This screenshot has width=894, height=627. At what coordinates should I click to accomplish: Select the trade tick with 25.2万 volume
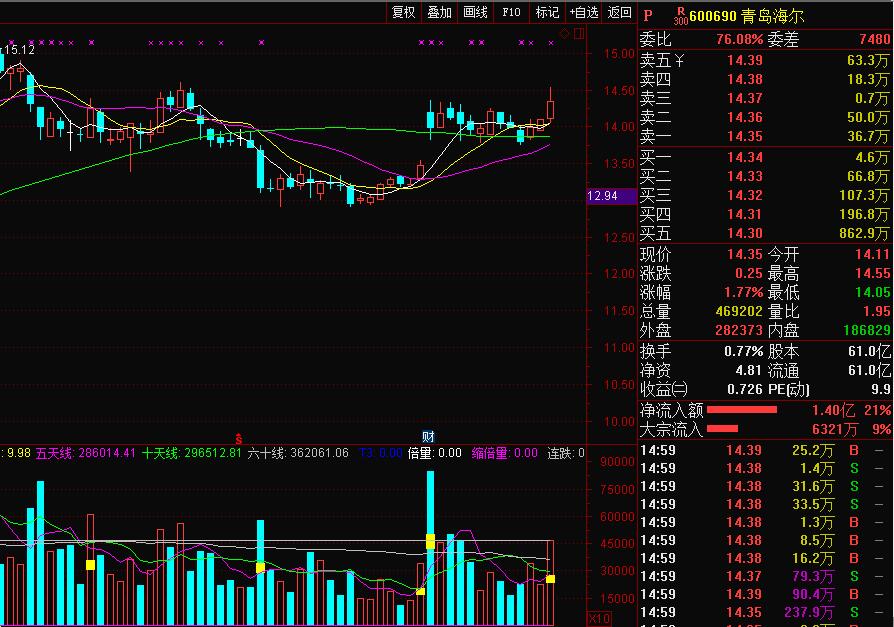765,450
